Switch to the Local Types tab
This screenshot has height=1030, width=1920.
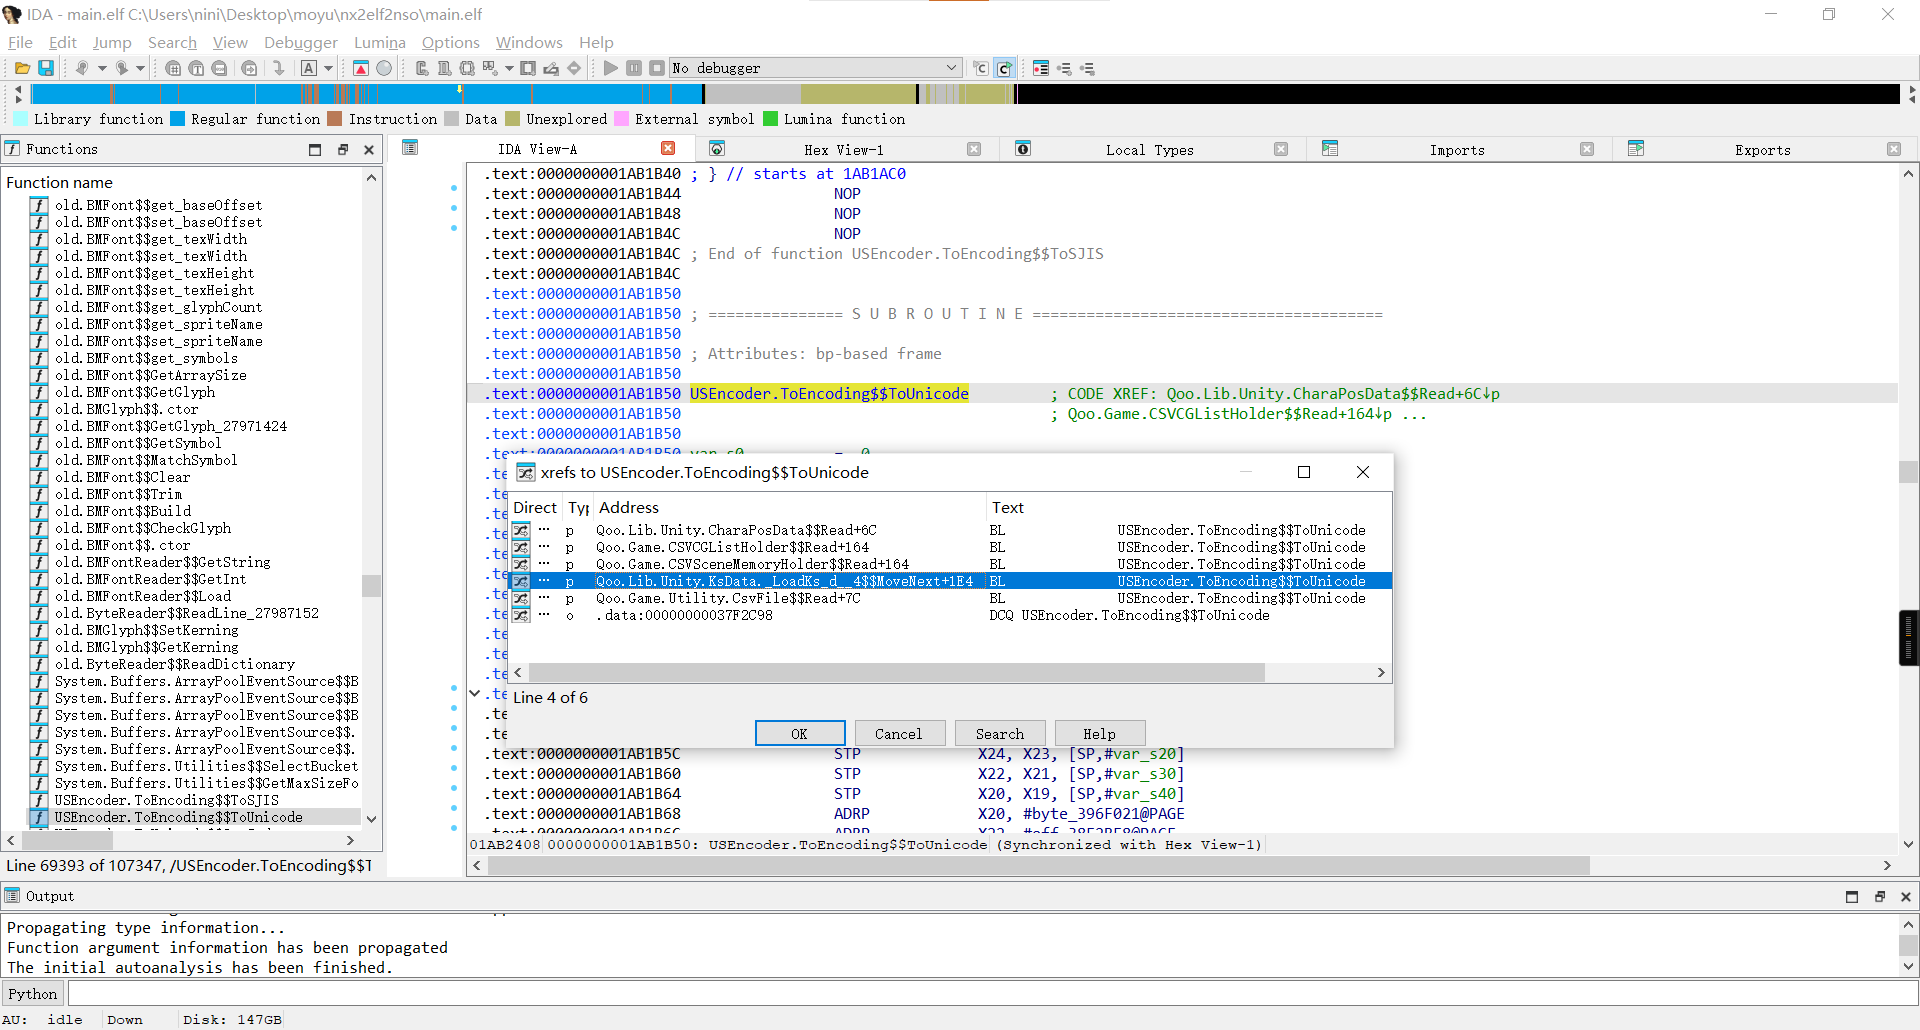[1150, 150]
